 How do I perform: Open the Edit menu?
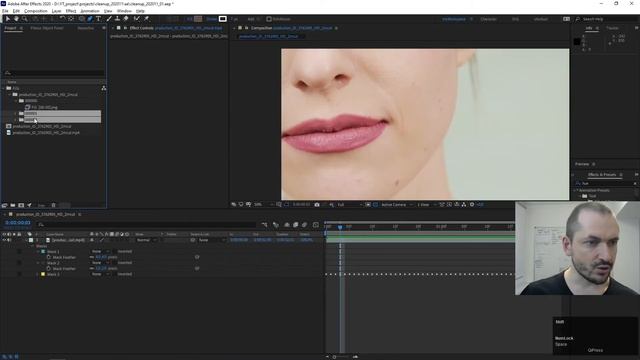click(16, 11)
